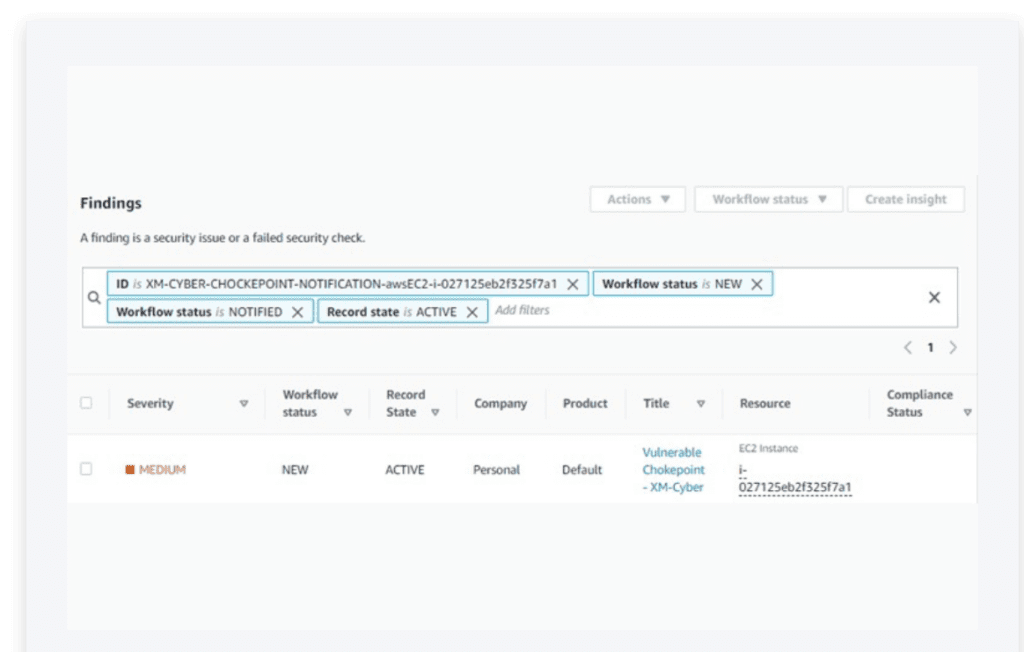1024x652 pixels.
Task: Go to previous page of findings
Action: click(x=907, y=348)
